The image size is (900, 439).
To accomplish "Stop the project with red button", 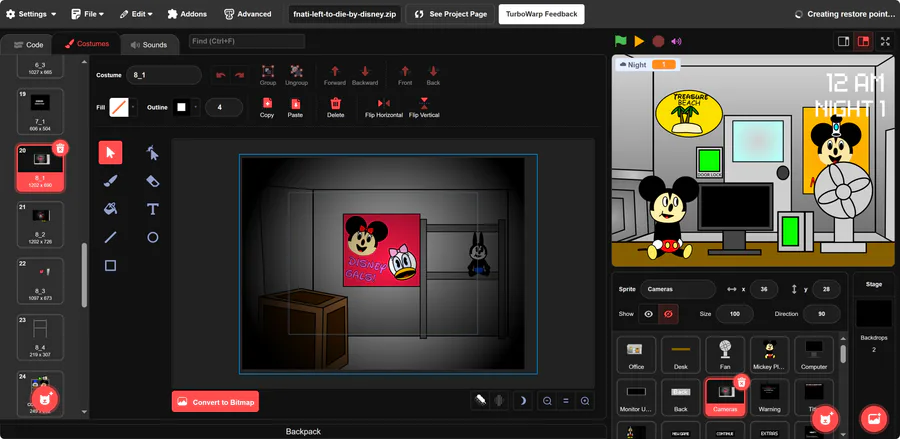I will (658, 41).
